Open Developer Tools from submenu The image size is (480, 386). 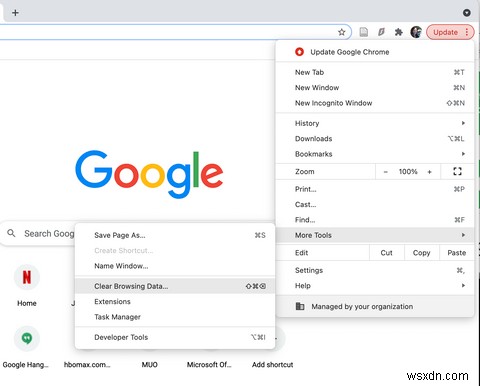click(x=175, y=337)
